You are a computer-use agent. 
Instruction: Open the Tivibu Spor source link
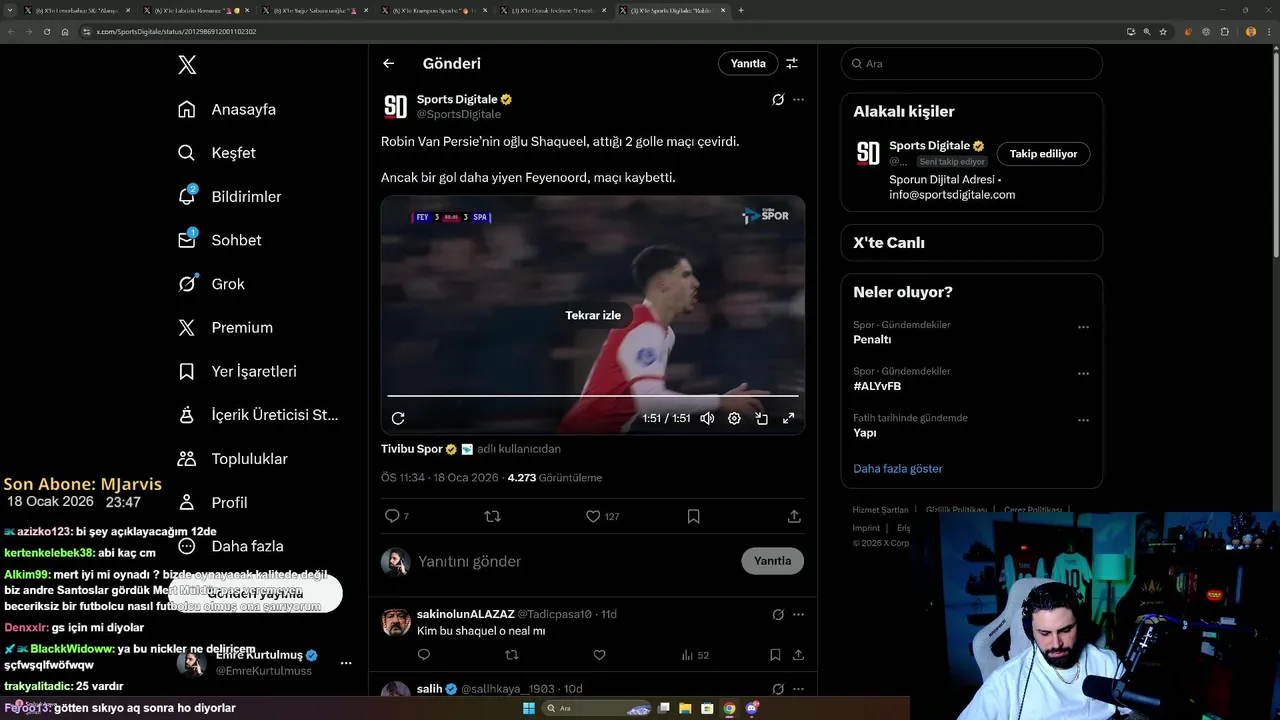(412, 449)
